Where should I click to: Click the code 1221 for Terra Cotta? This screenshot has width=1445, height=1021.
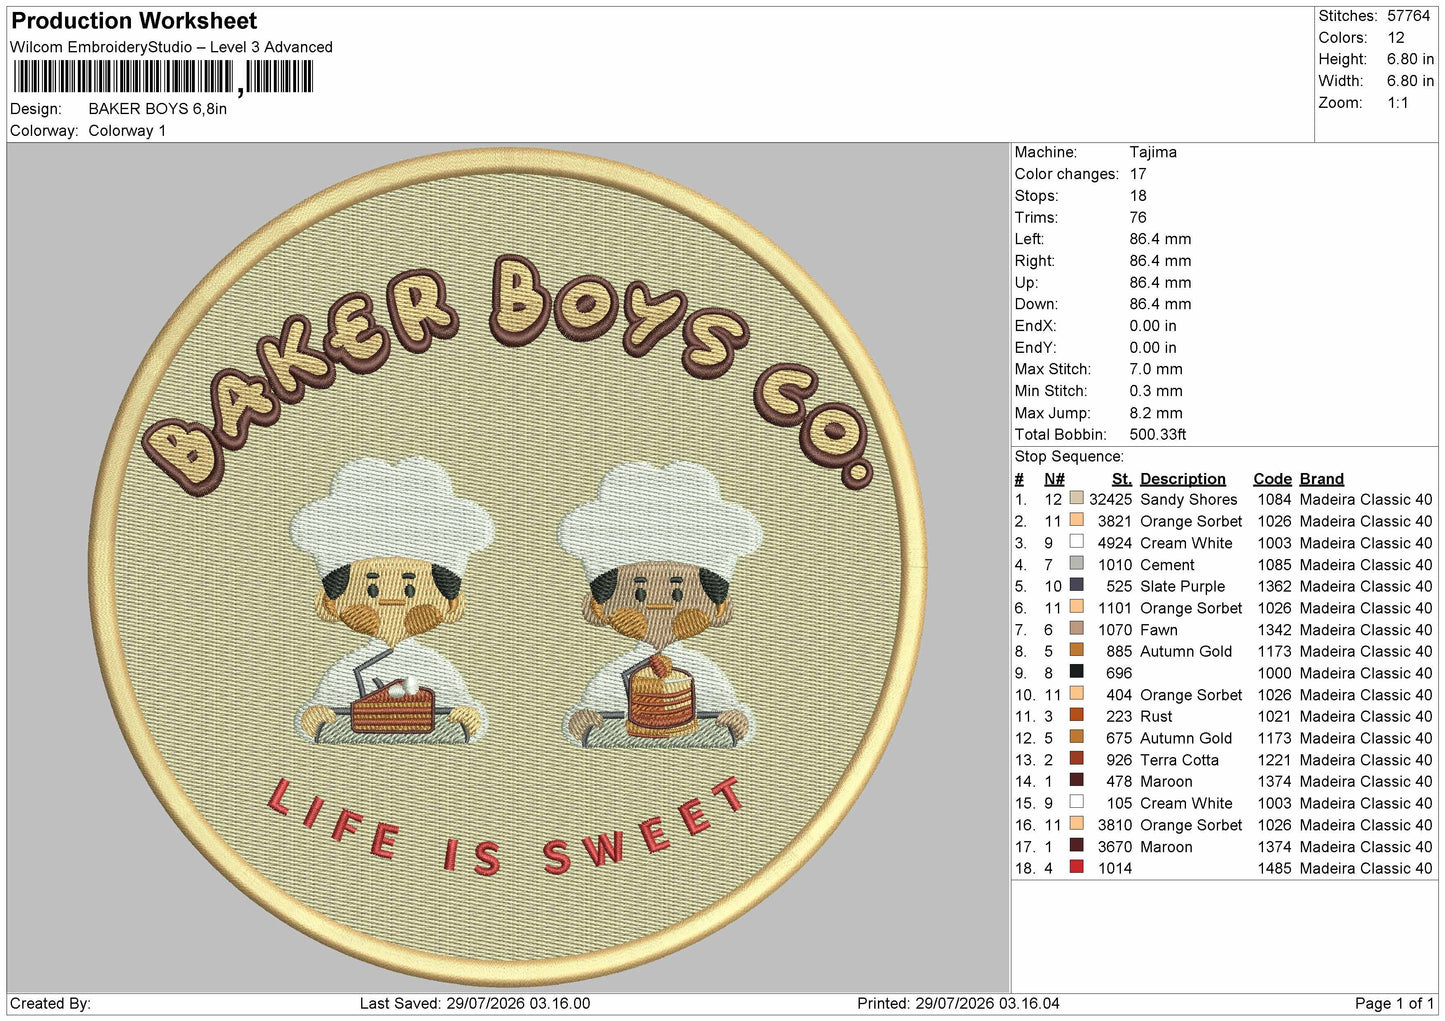1274,760
